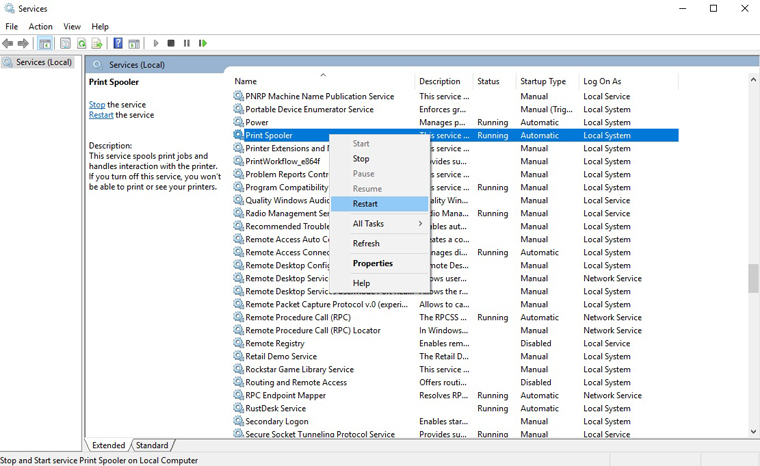Click the Stop Service square icon
The height and width of the screenshot is (466, 760).
[x=171, y=44]
